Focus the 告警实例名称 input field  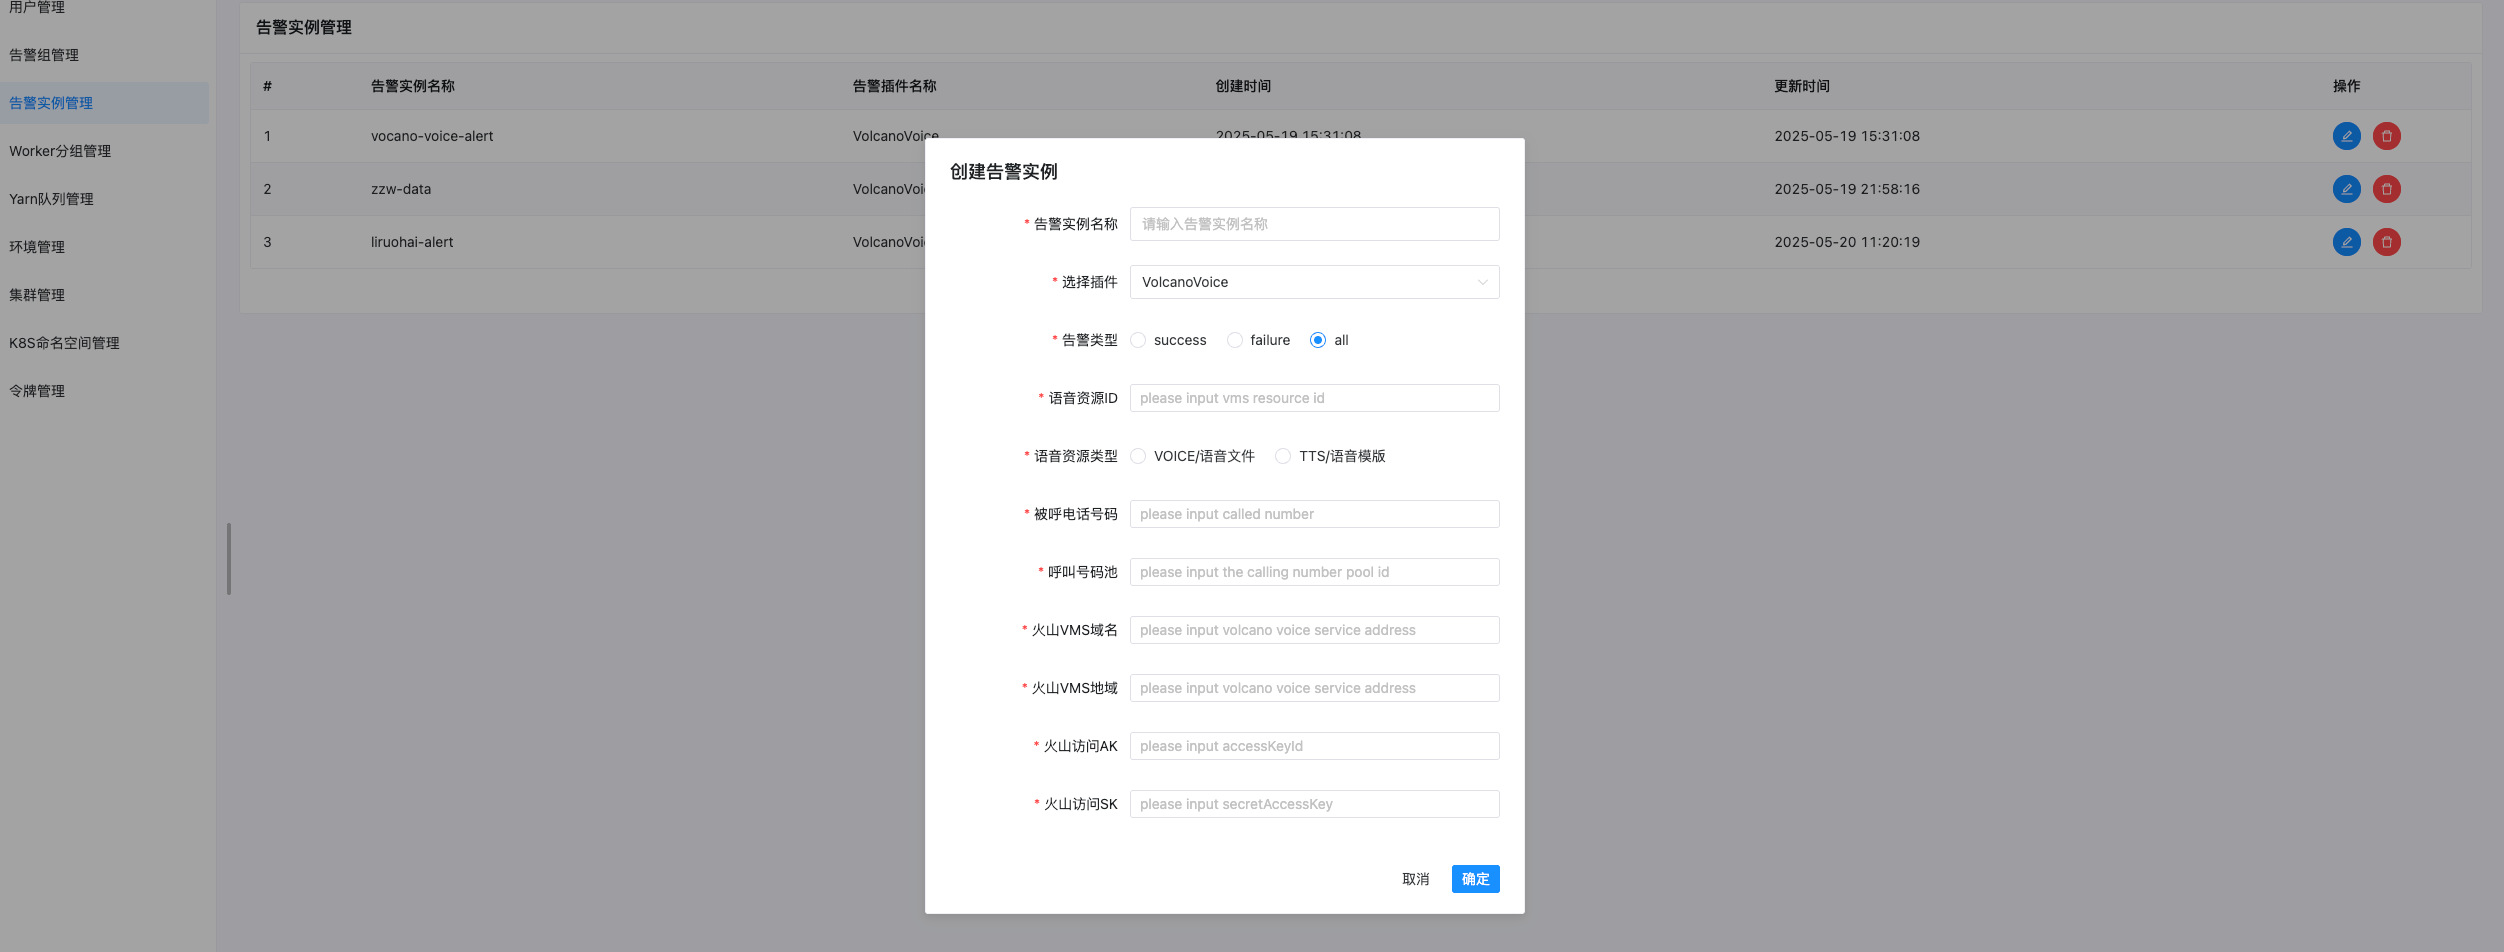[1314, 224]
